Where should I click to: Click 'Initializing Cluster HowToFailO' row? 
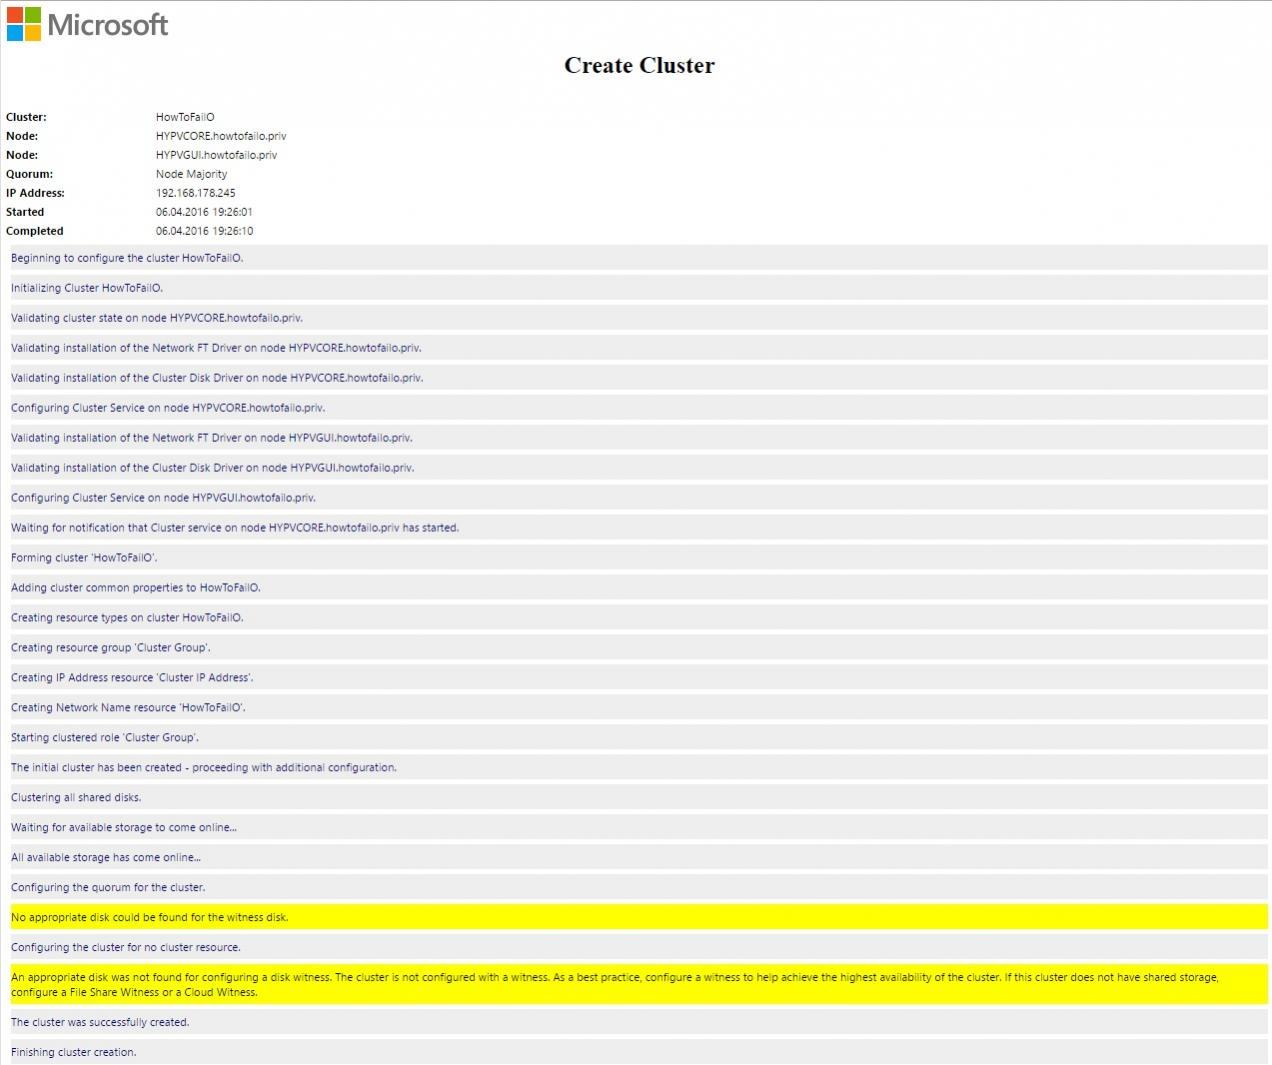(639, 288)
